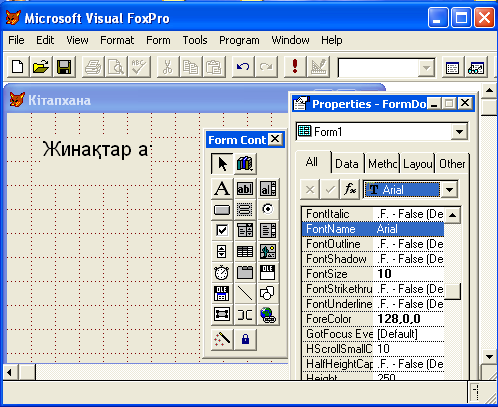This screenshot has width=498, height=407.
Task: Select the Text Box control icon
Action: click(x=245, y=188)
